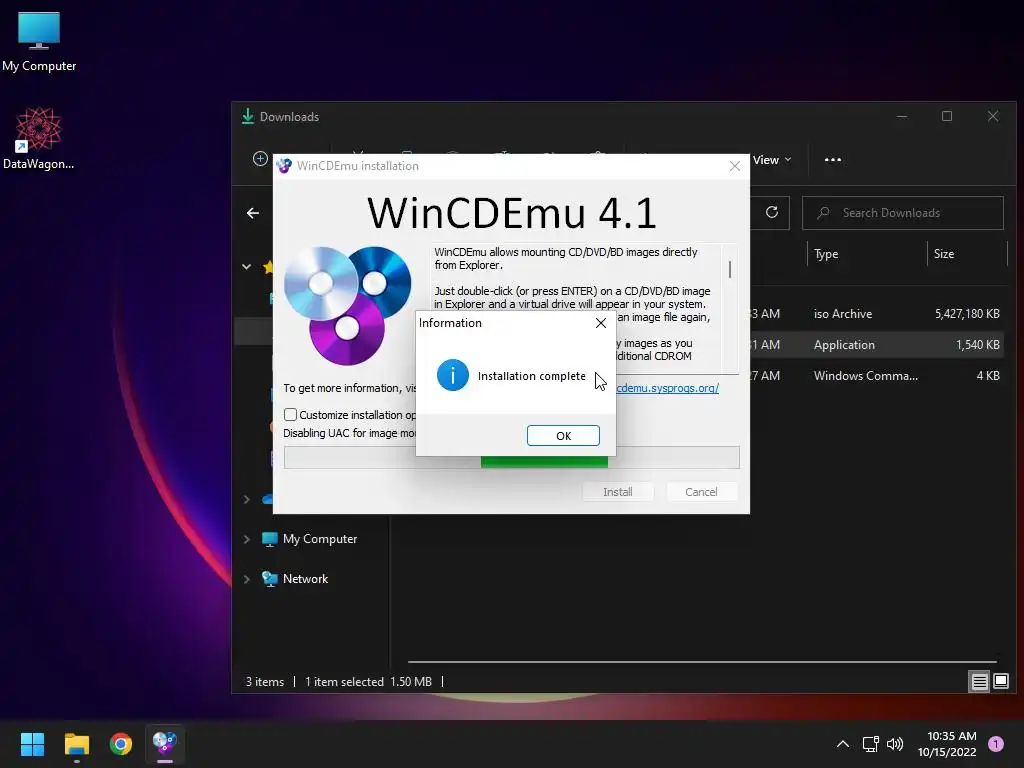Image resolution: width=1024 pixels, height=768 pixels.
Task: Refresh the Downloads folder
Action: coord(772,213)
